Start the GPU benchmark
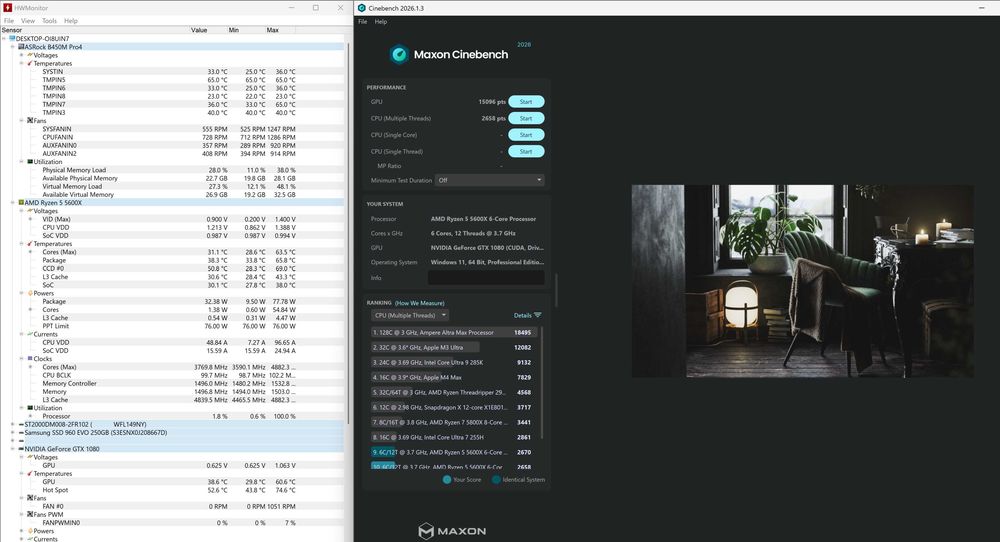Image resolution: width=1000 pixels, height=542 pixels. [x=526, y=101]
